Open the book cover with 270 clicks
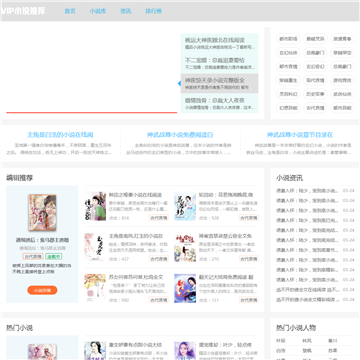 [185, 247]
